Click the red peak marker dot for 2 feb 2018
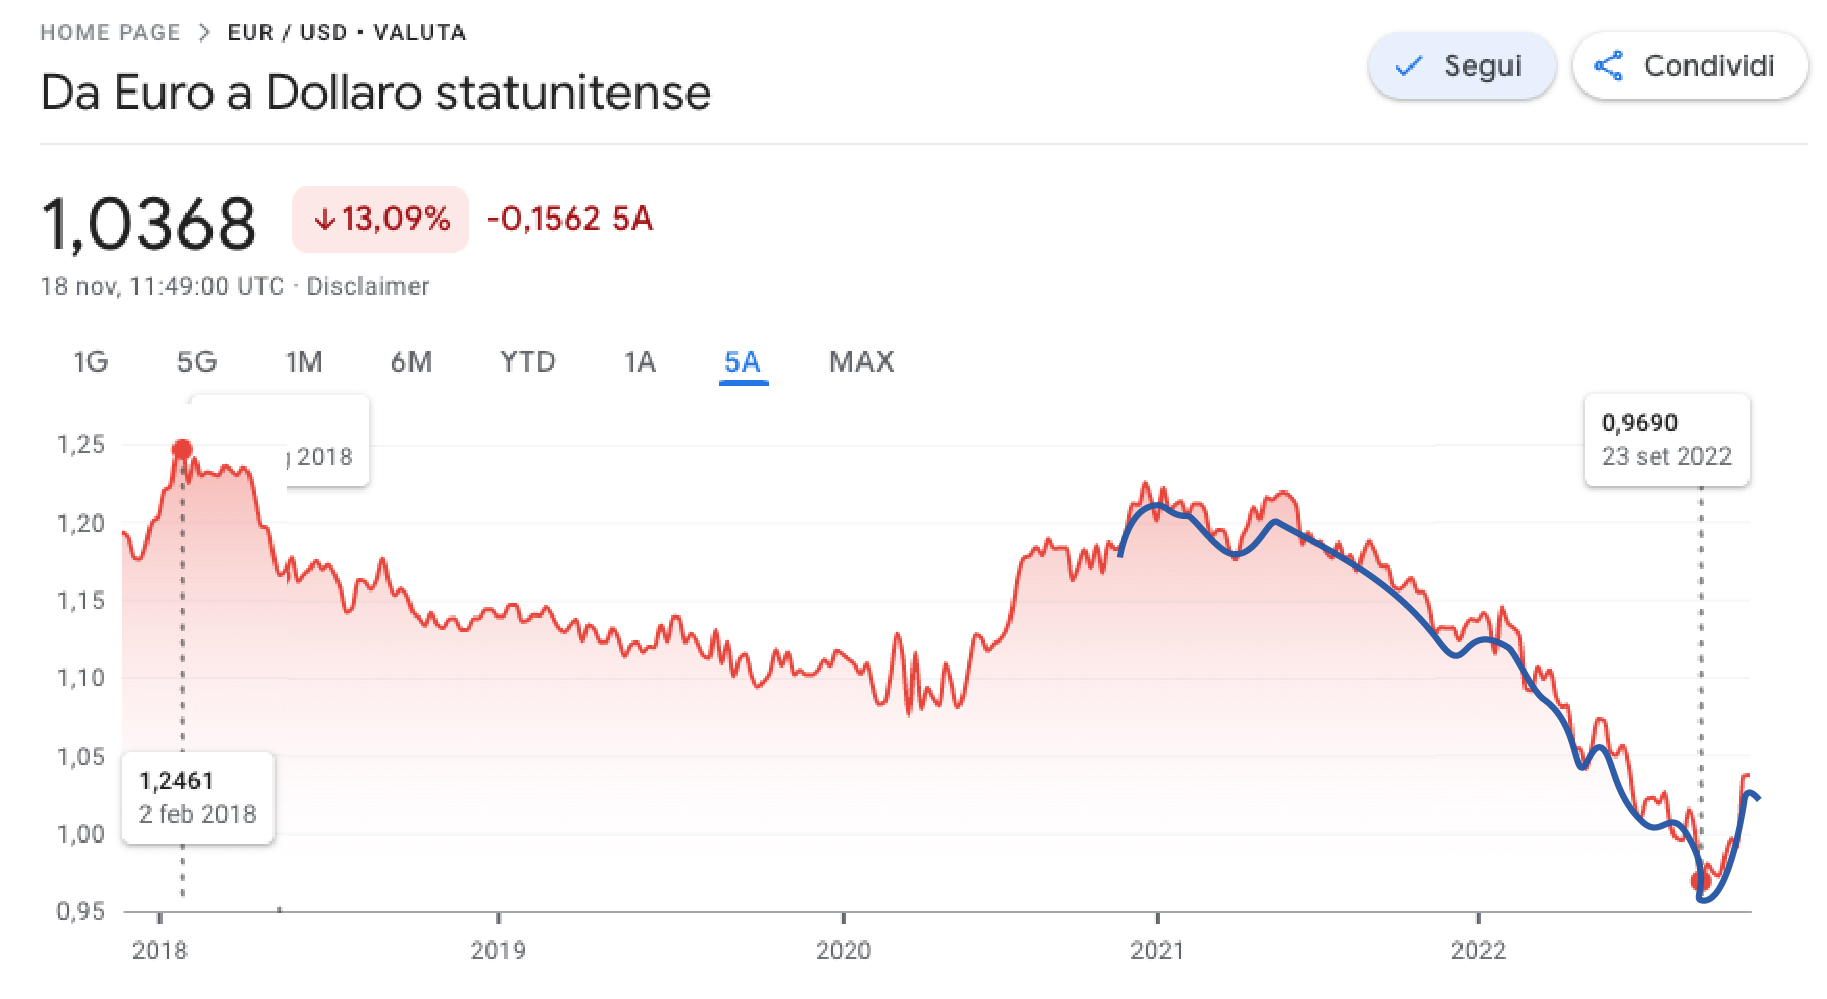 click(x=182, y=450)
